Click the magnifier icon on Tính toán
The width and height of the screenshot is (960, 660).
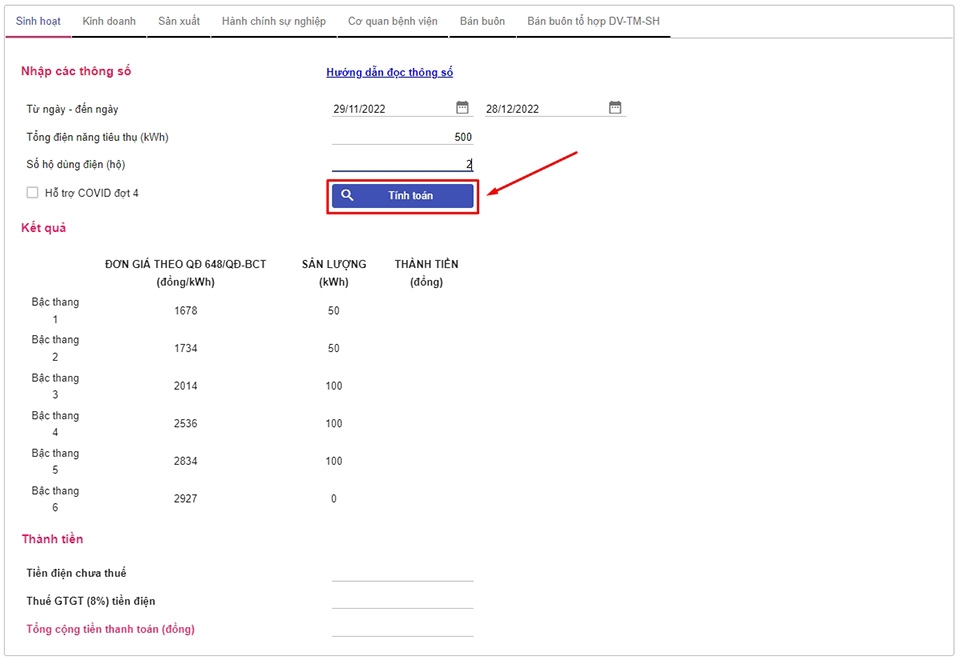(x=347, y=196)
